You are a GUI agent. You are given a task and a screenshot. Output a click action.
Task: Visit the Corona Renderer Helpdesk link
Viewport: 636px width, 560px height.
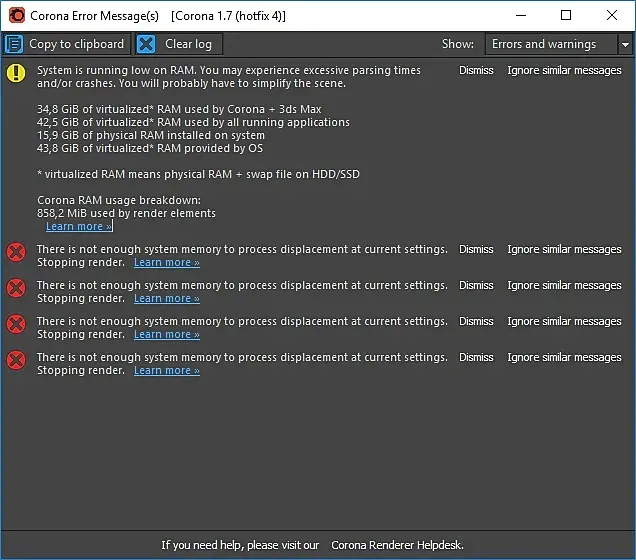pyautogui.click(x=397, y=545)
